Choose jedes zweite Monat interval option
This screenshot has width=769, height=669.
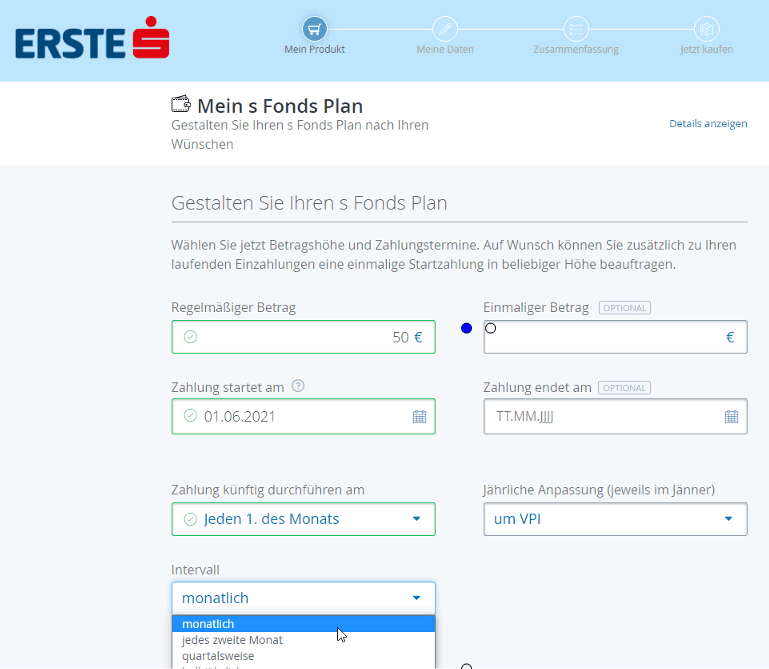(304, 640)
